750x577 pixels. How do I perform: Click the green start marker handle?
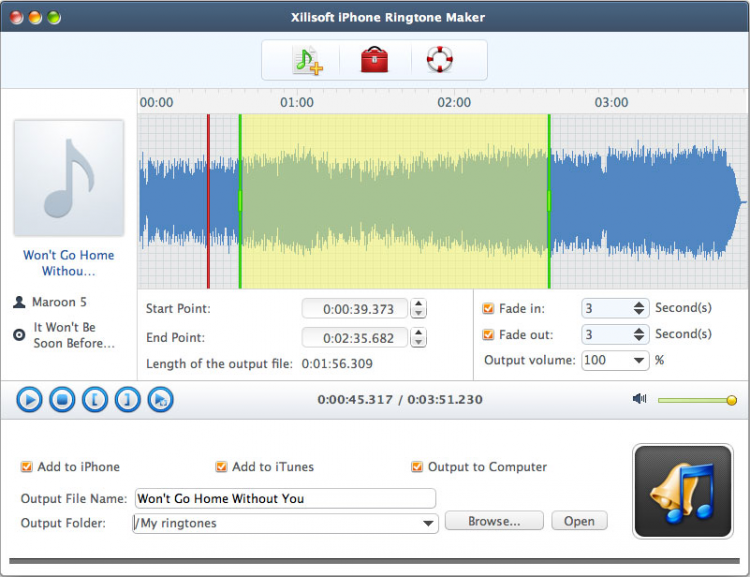click(240, 201)
